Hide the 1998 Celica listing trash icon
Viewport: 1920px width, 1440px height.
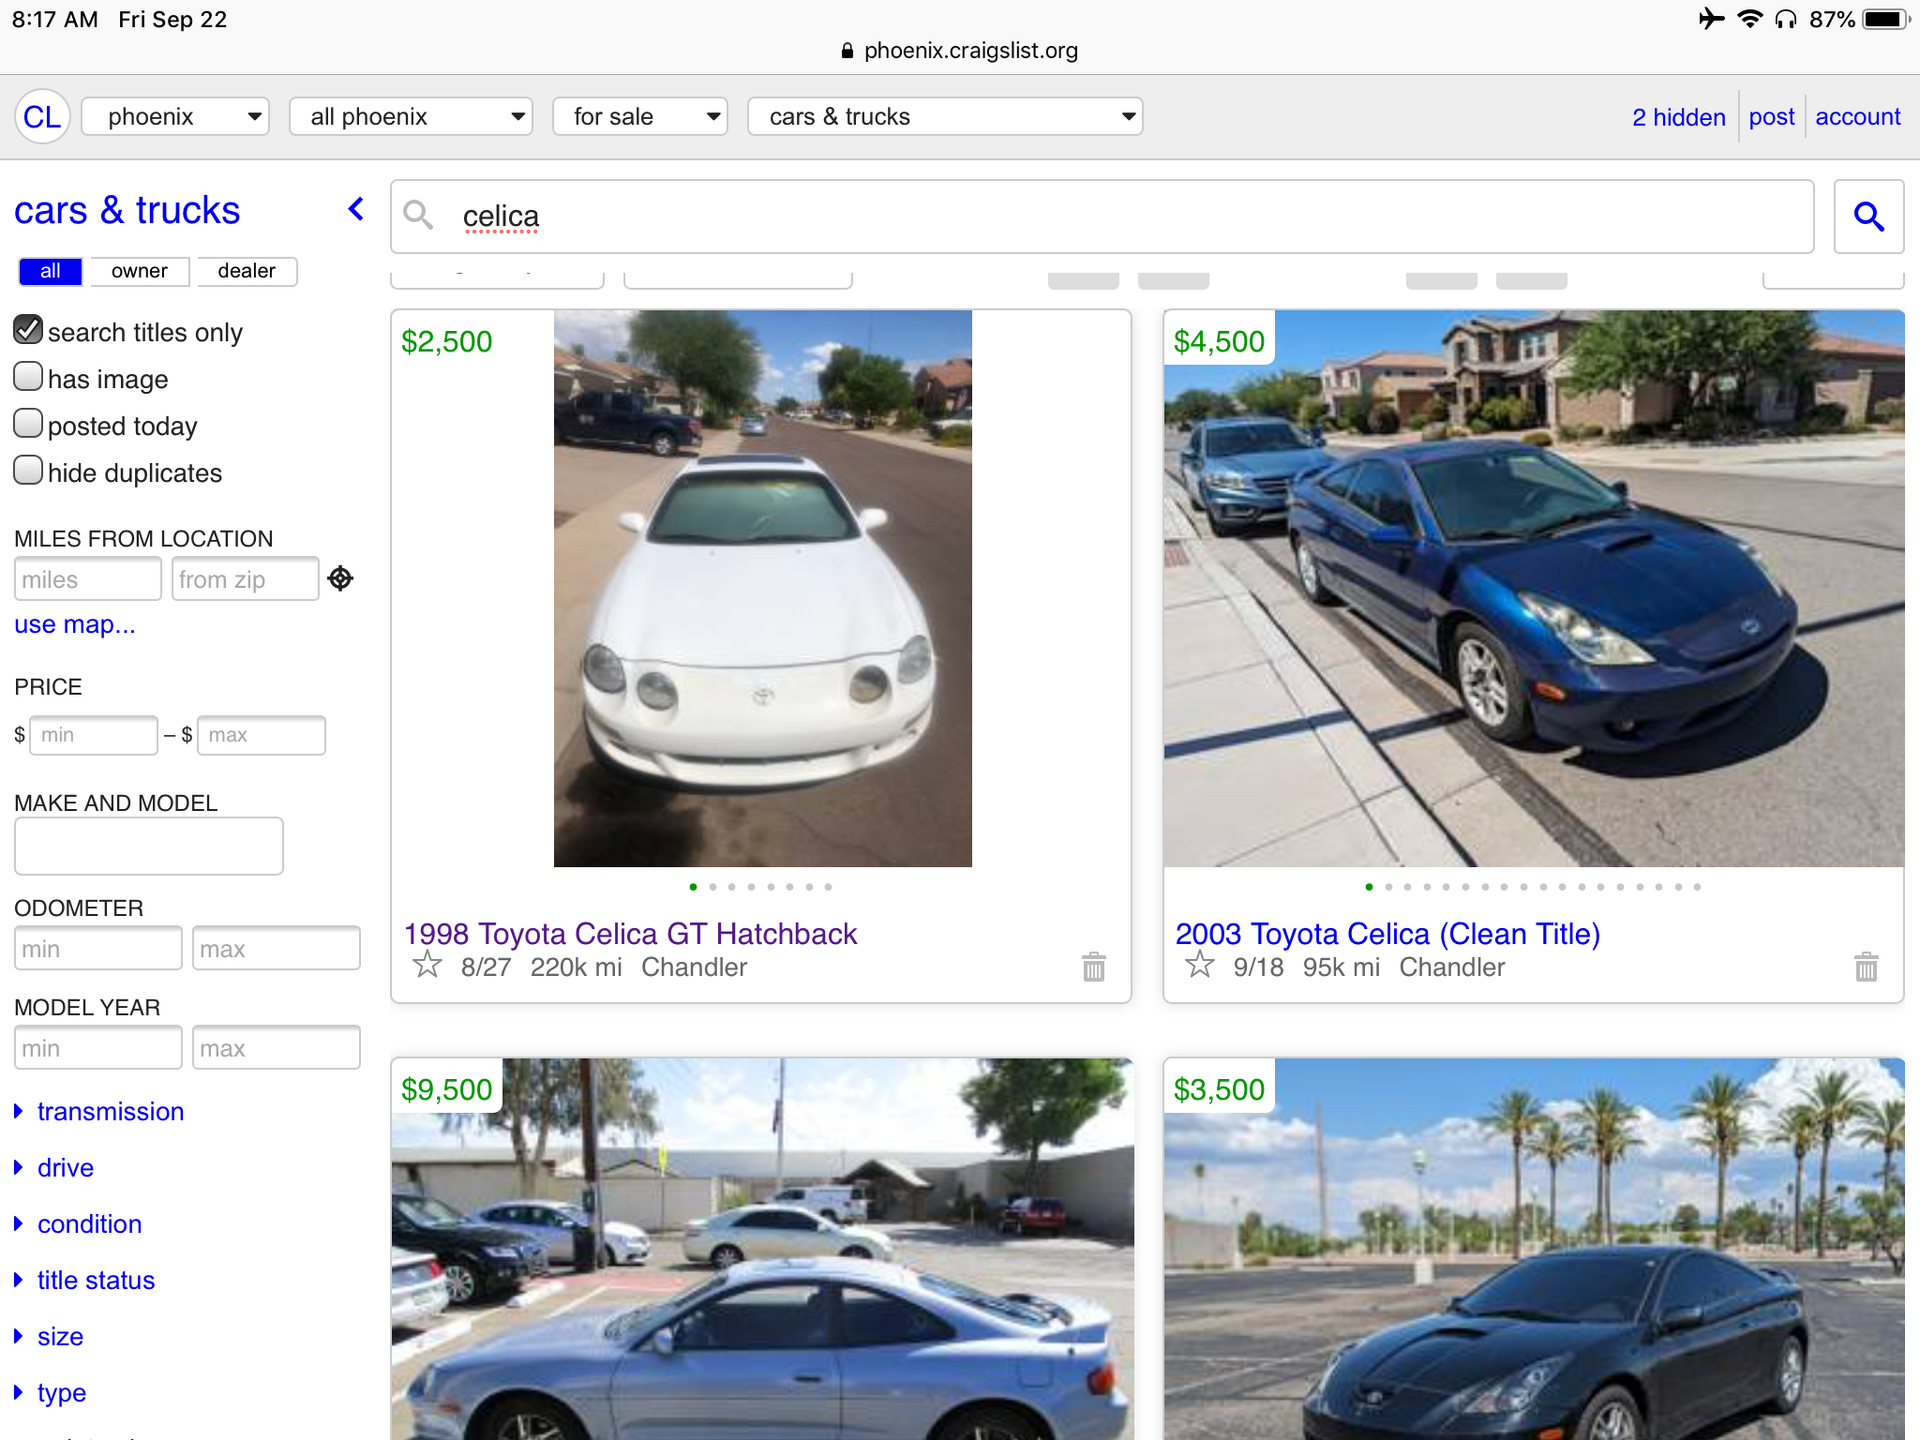1093,967
